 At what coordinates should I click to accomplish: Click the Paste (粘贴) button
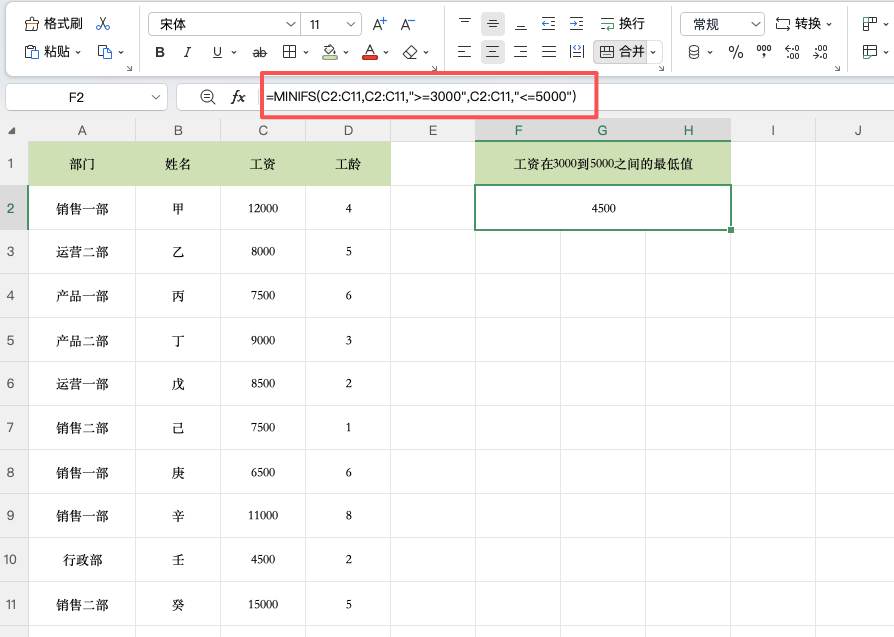[47, 52]
